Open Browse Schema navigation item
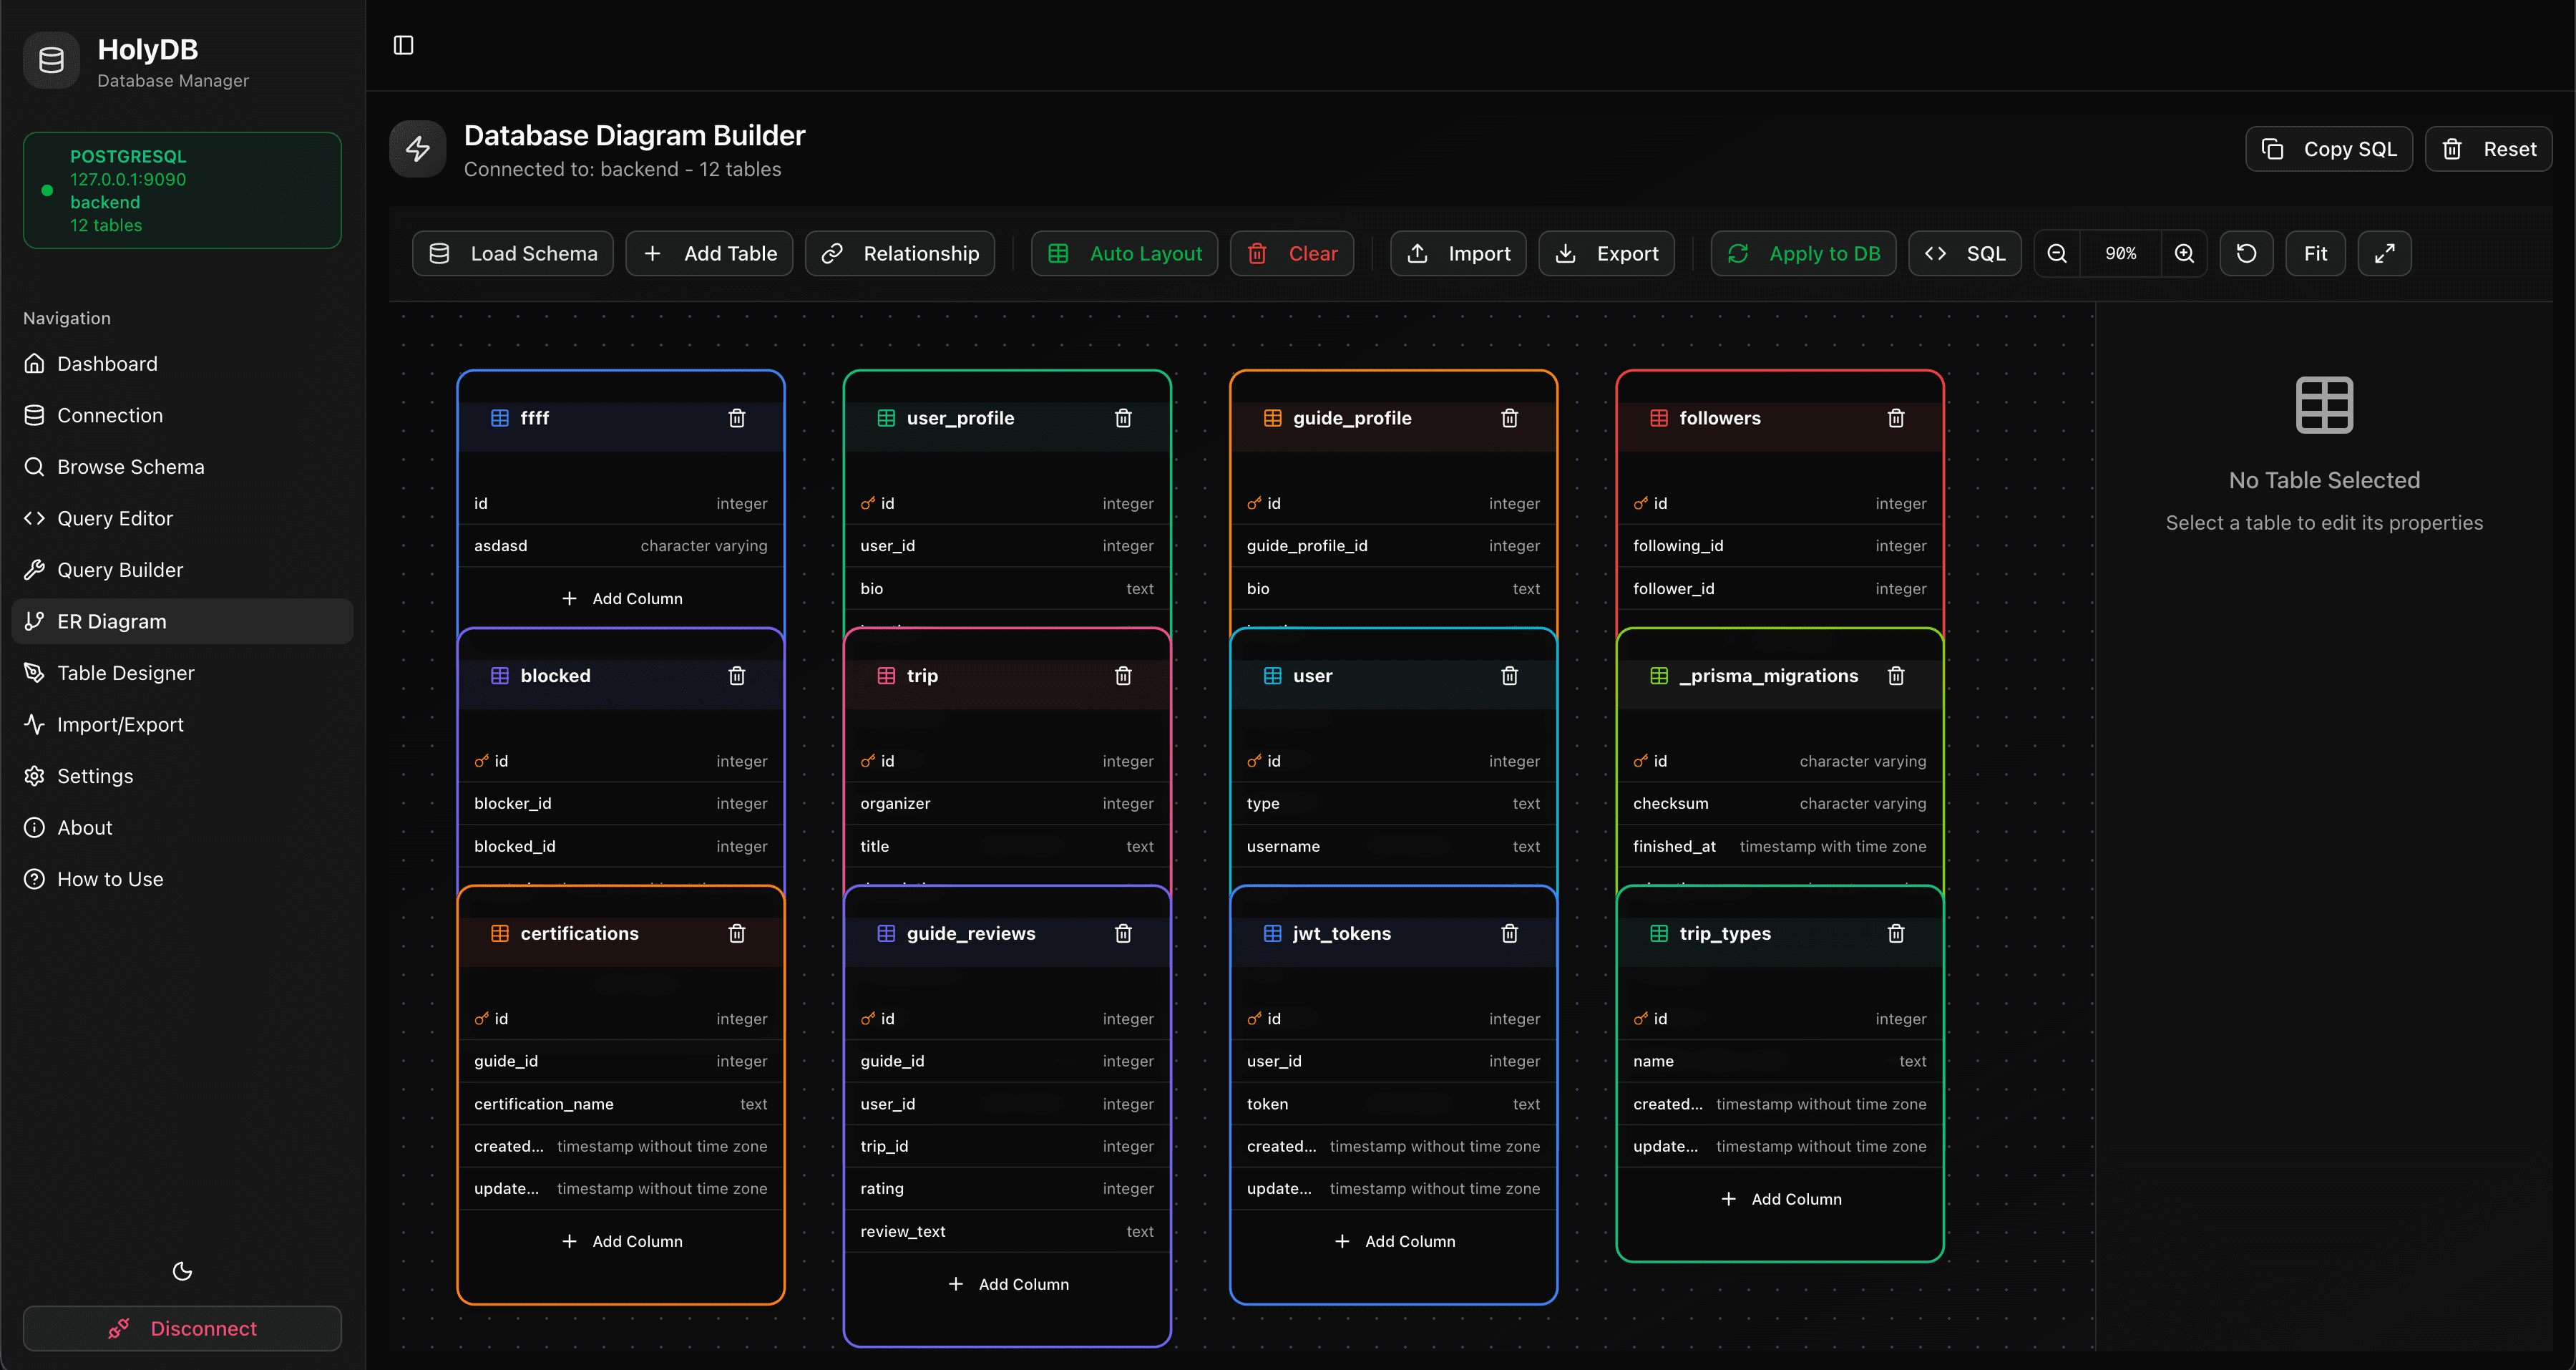Screen dimensions: 2576x1370 tap(130, 467)
